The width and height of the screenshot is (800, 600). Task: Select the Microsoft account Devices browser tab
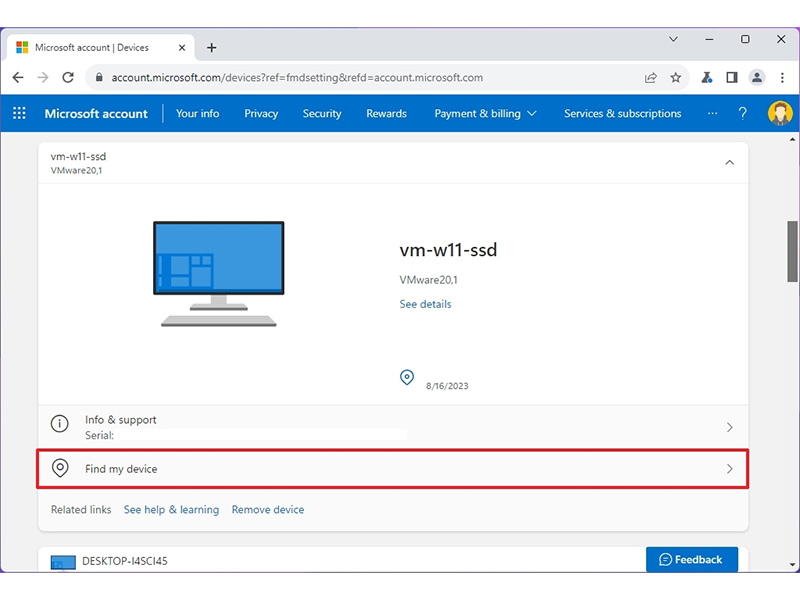click(101, 47)
